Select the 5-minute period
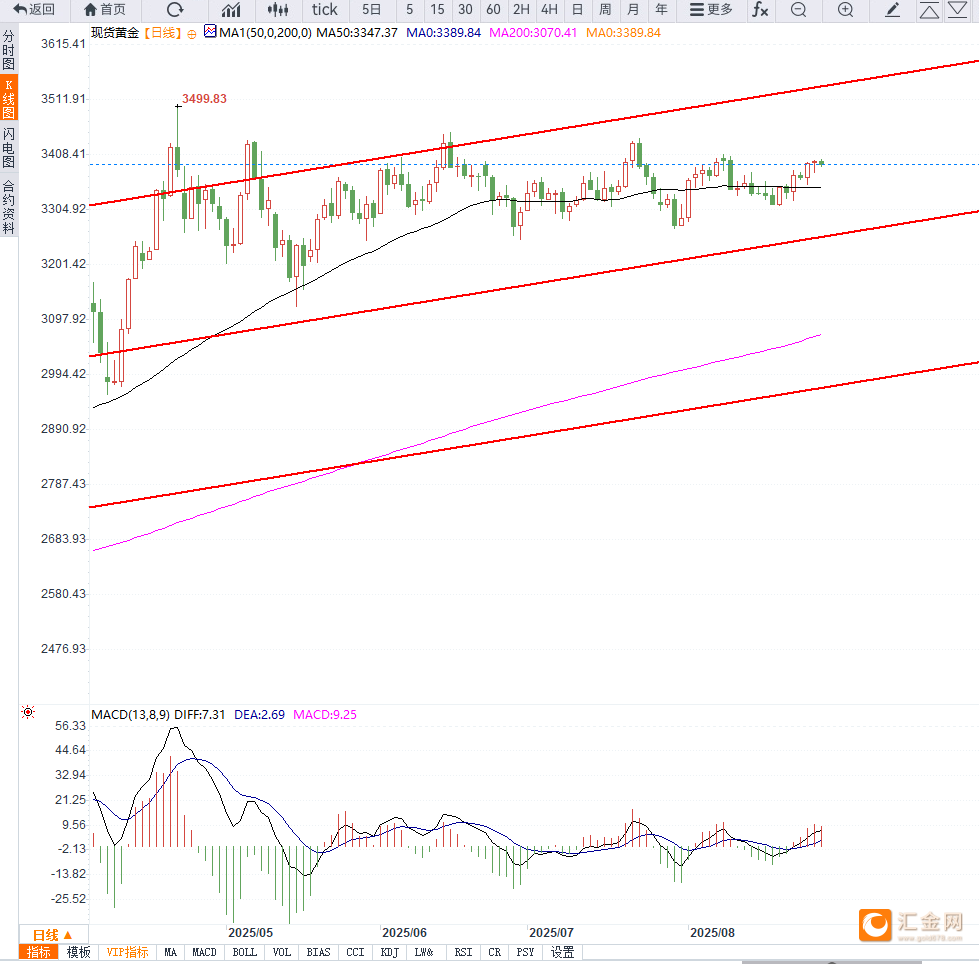The width and height of the screenshot is (979, 964). coord(410,9)
